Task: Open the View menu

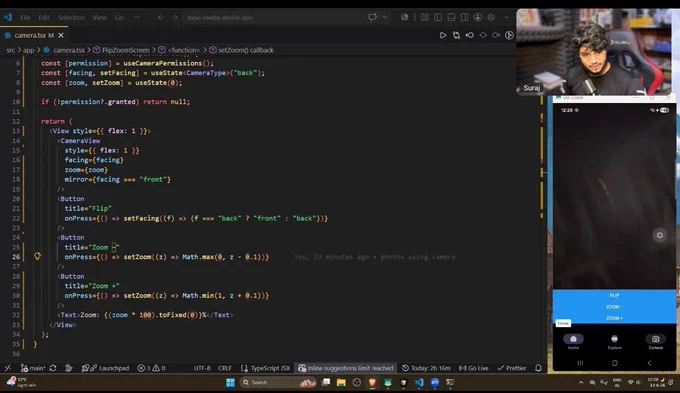Action: point(99,17)
